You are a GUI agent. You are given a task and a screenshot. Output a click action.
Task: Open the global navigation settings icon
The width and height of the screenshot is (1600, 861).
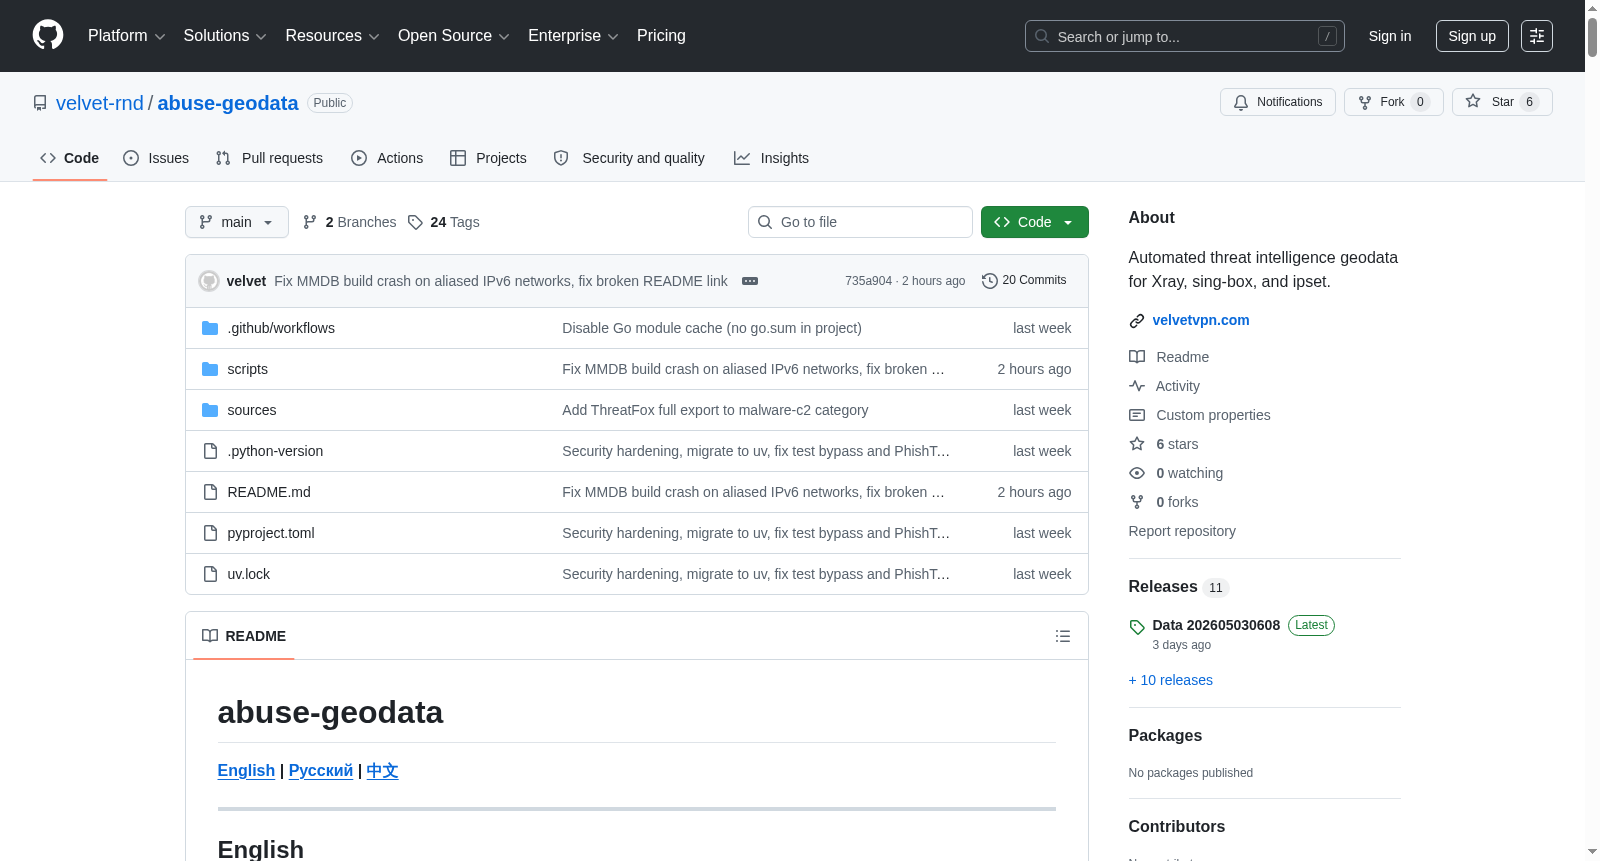click(x=1537, y=36)
